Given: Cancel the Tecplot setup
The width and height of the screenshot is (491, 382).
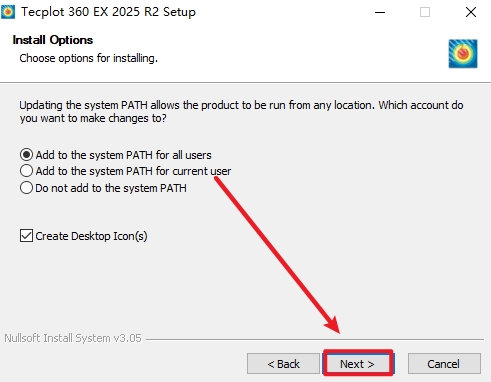Looking at the screenshot, I should pyautogui.click(x=444, y=363).
